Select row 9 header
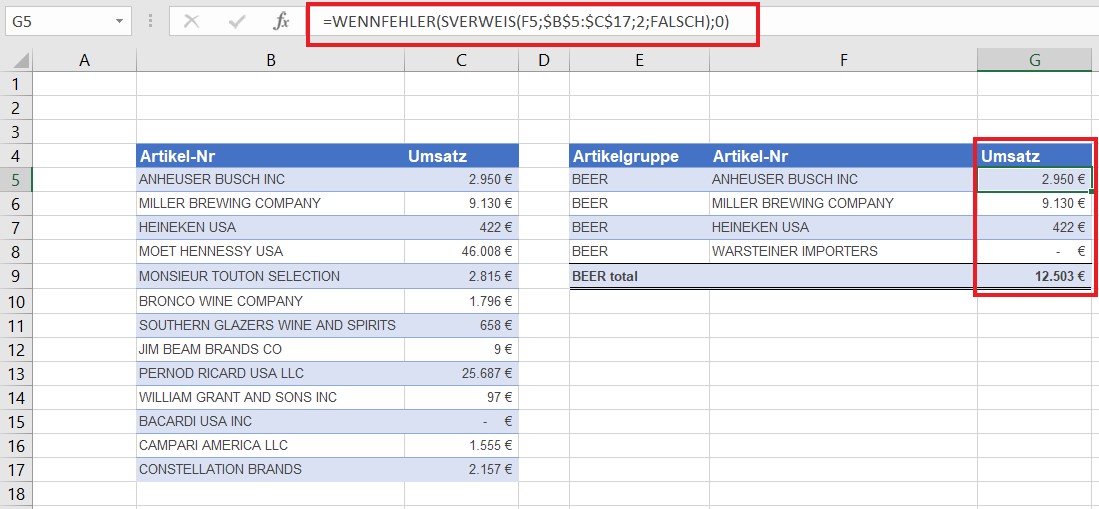Screen dimensions: 1099x509 point(17,276)
